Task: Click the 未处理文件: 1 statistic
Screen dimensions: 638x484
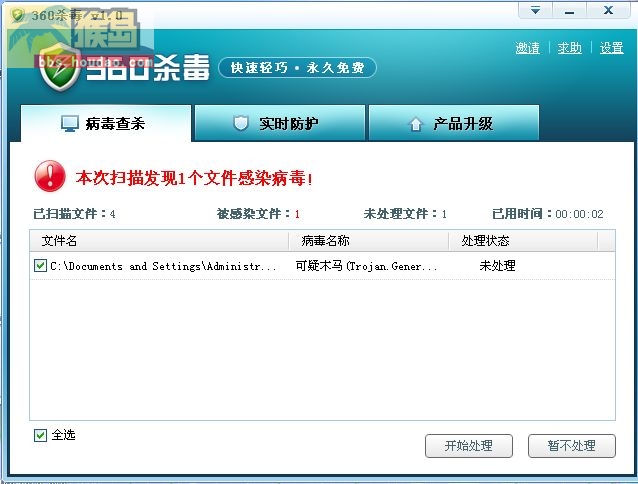Action: coord(405,214)
